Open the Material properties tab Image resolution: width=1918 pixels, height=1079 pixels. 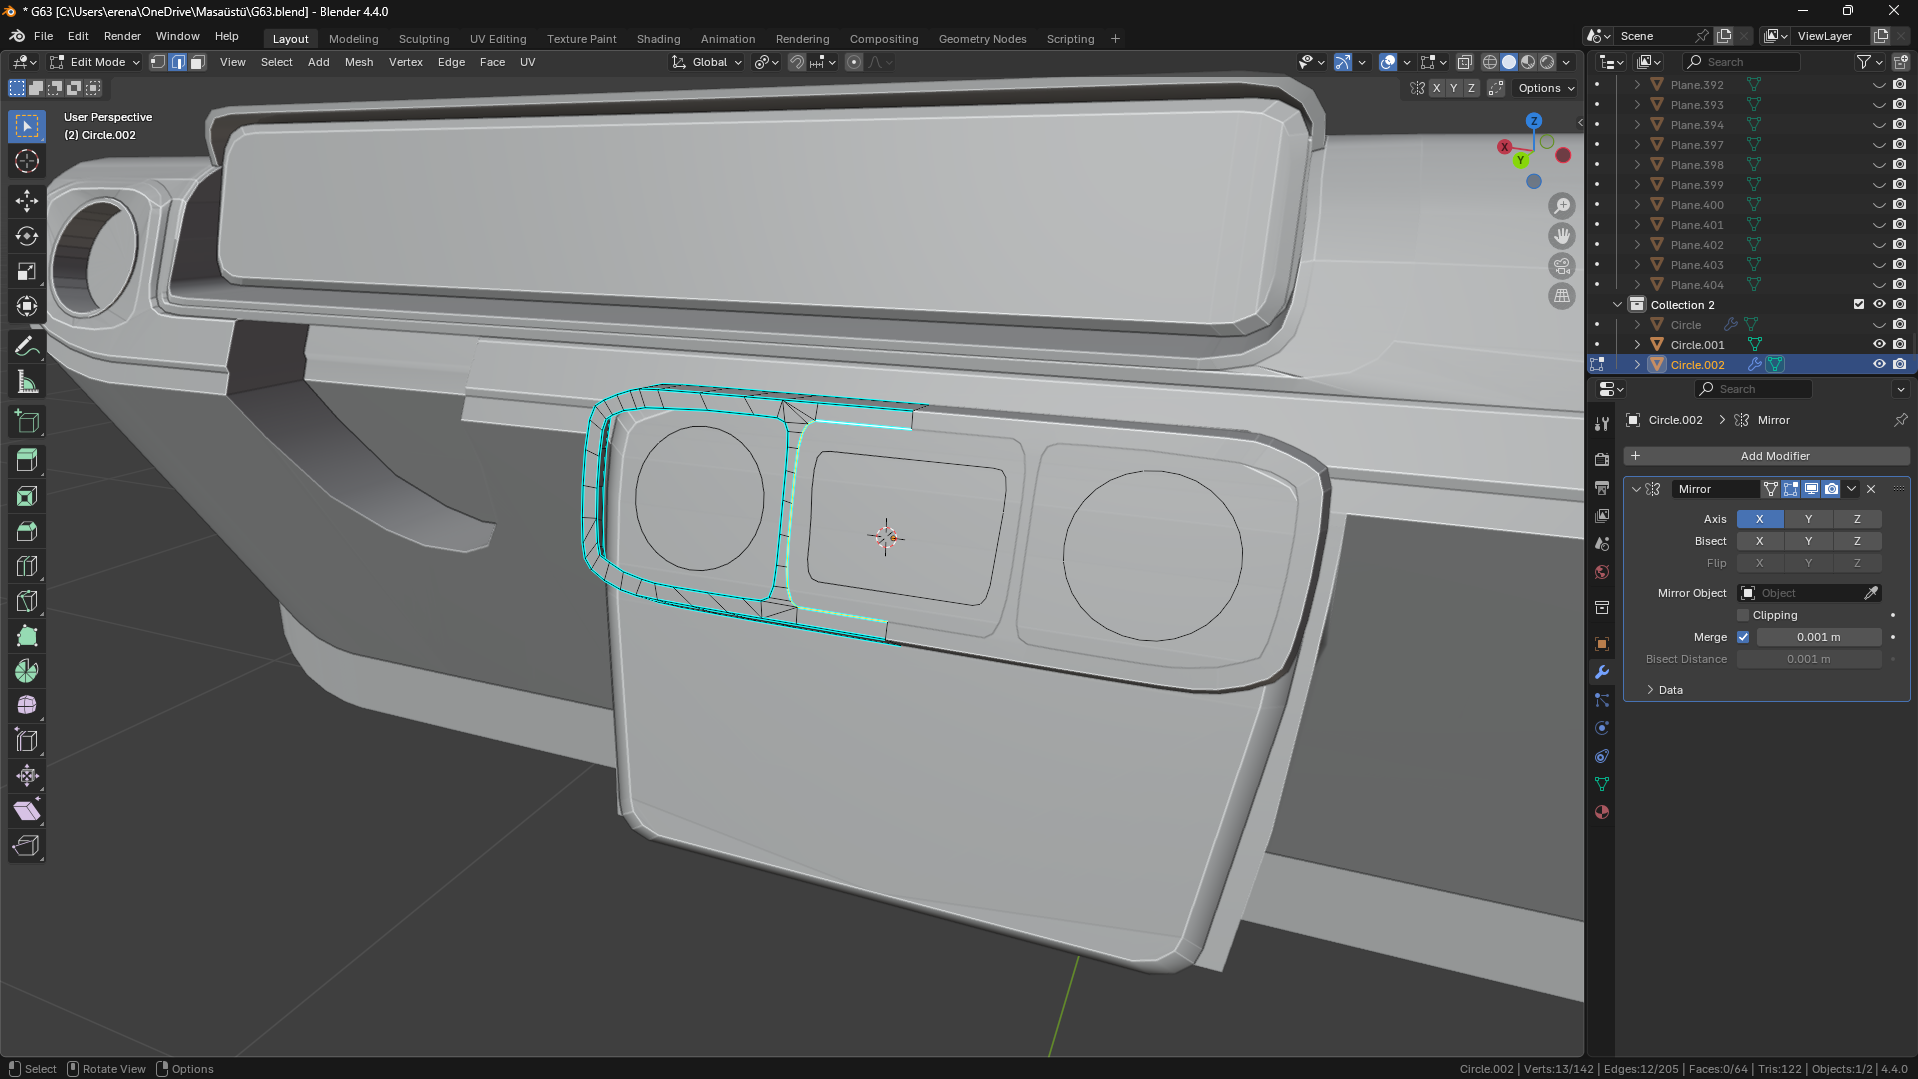[1602, 812]
